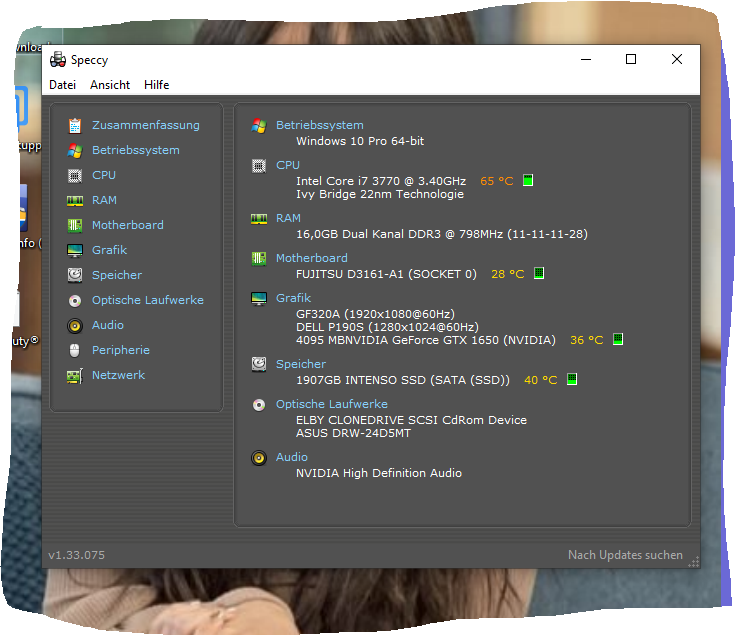Screen dimensions: 735x636
Task: Click the Peripherie mouse icon in sidebar
Action: [75, 350]
